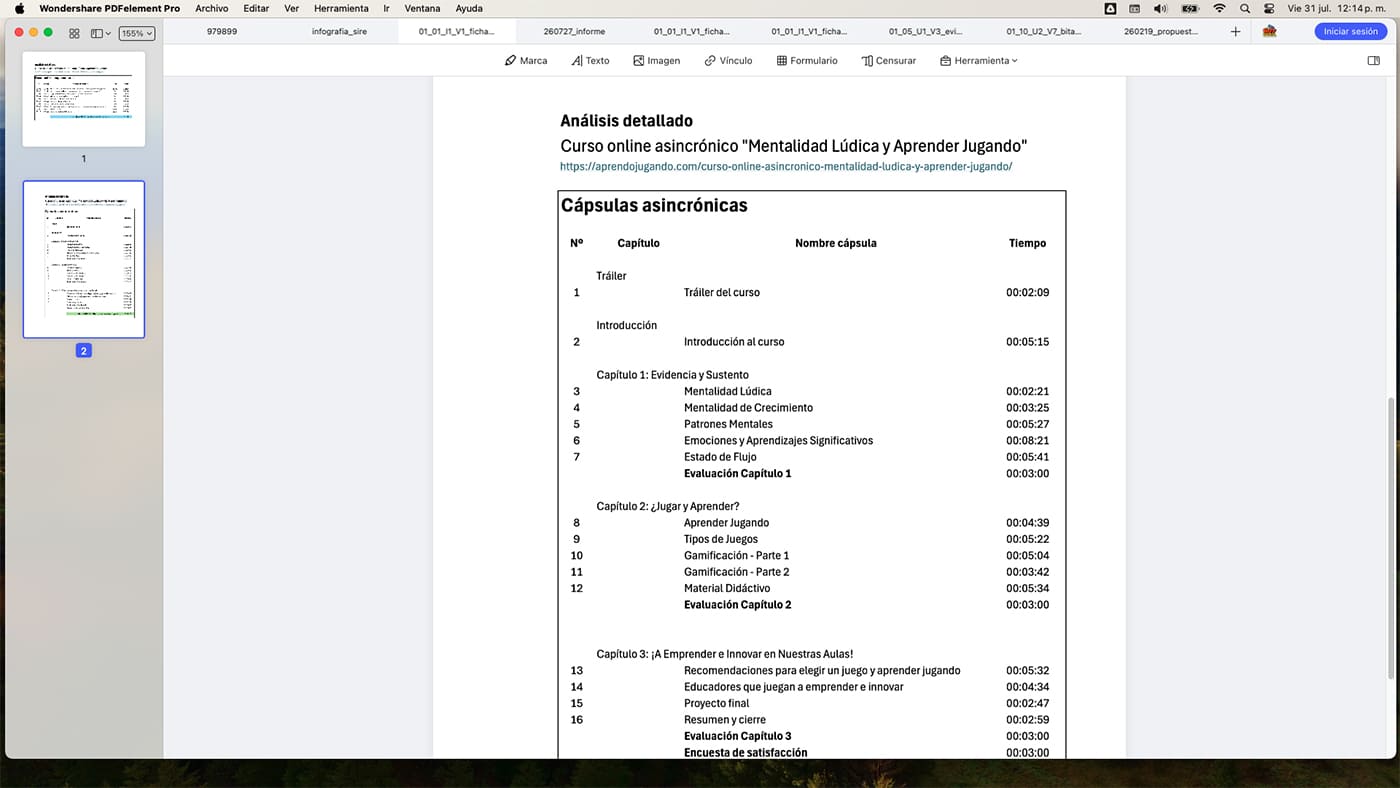
Task: Click the Google Drive menu bar icon
Action: (x=1111, y=8)
